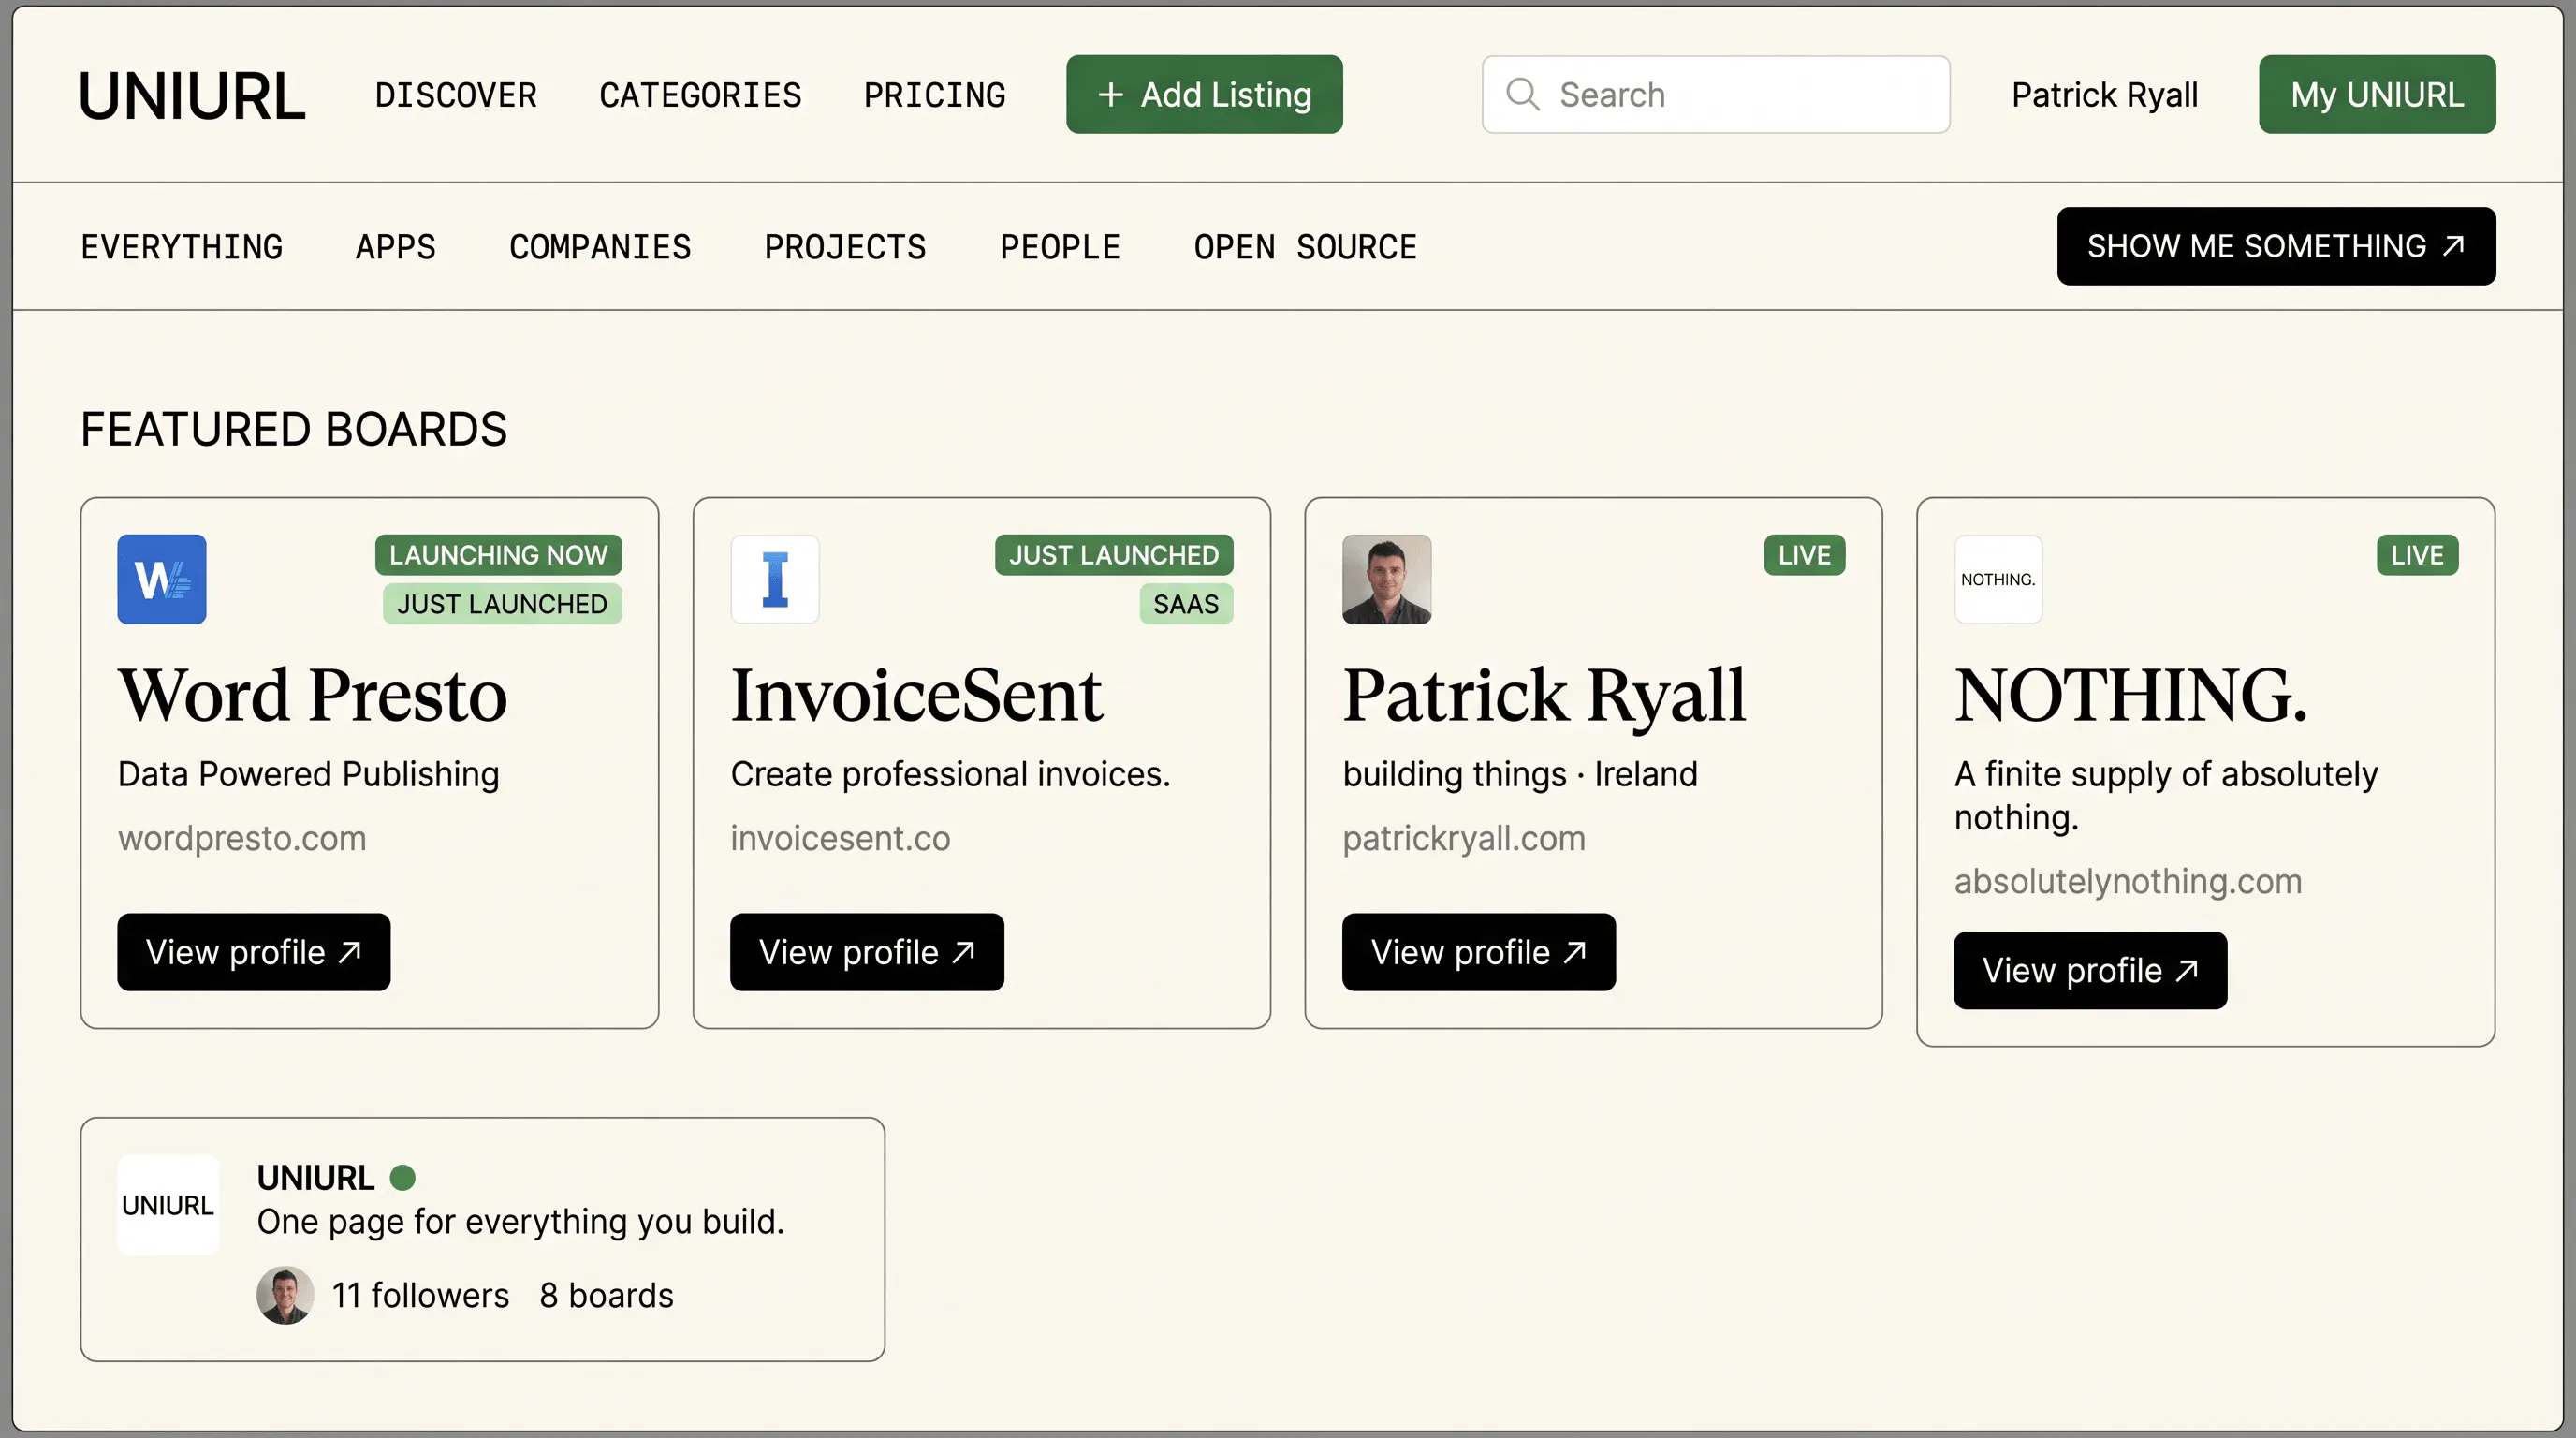Click the 11 followers count
Image resolution: width=2576 pixels, height=1438 pixels.
click(x=420, y=1296)
